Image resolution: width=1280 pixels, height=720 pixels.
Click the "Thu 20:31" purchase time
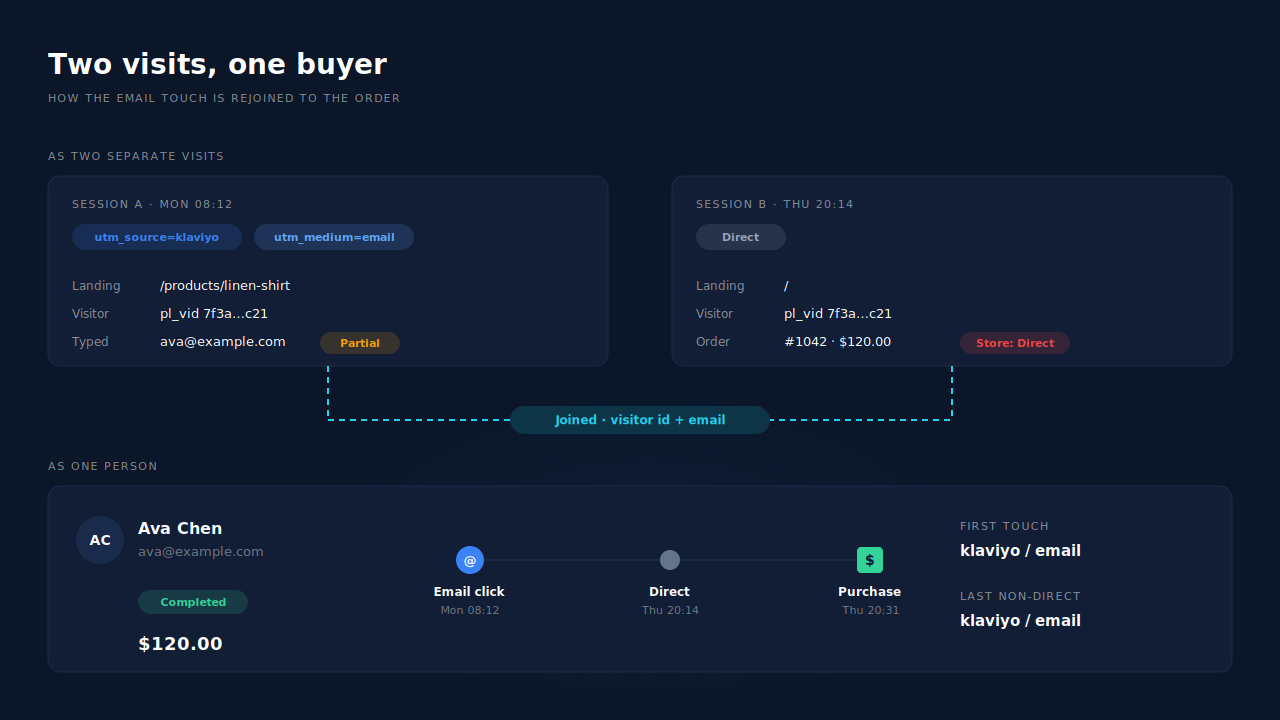(x=870, y=610)
